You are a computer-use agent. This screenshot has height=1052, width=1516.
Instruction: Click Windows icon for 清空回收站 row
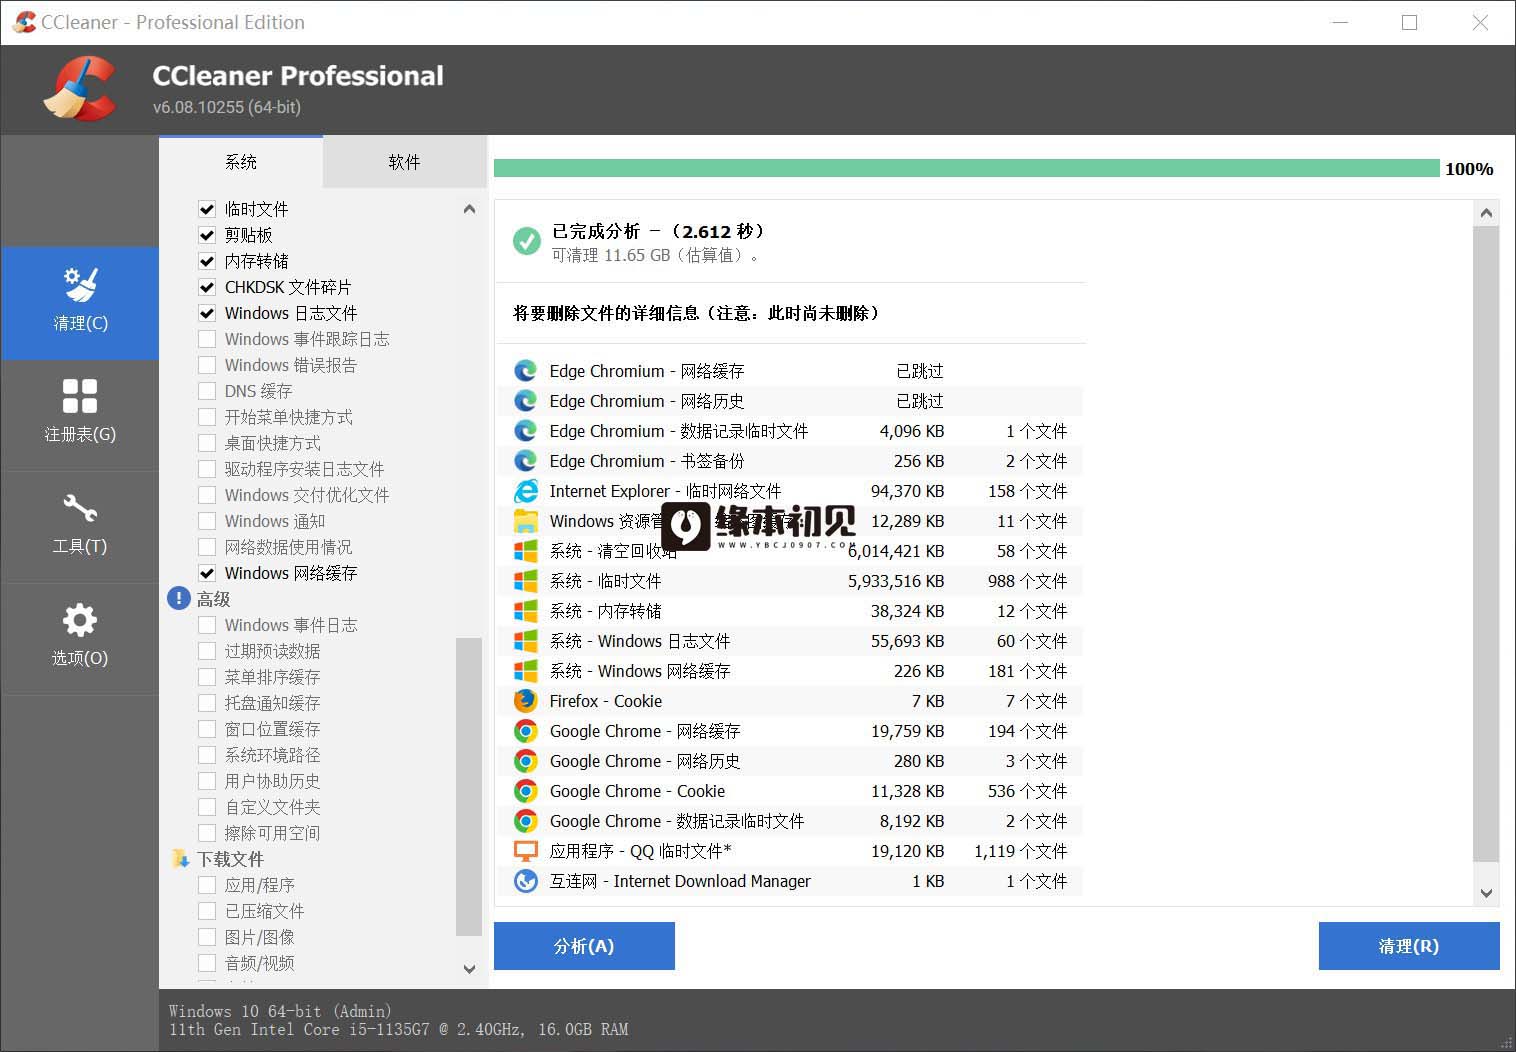525,551
